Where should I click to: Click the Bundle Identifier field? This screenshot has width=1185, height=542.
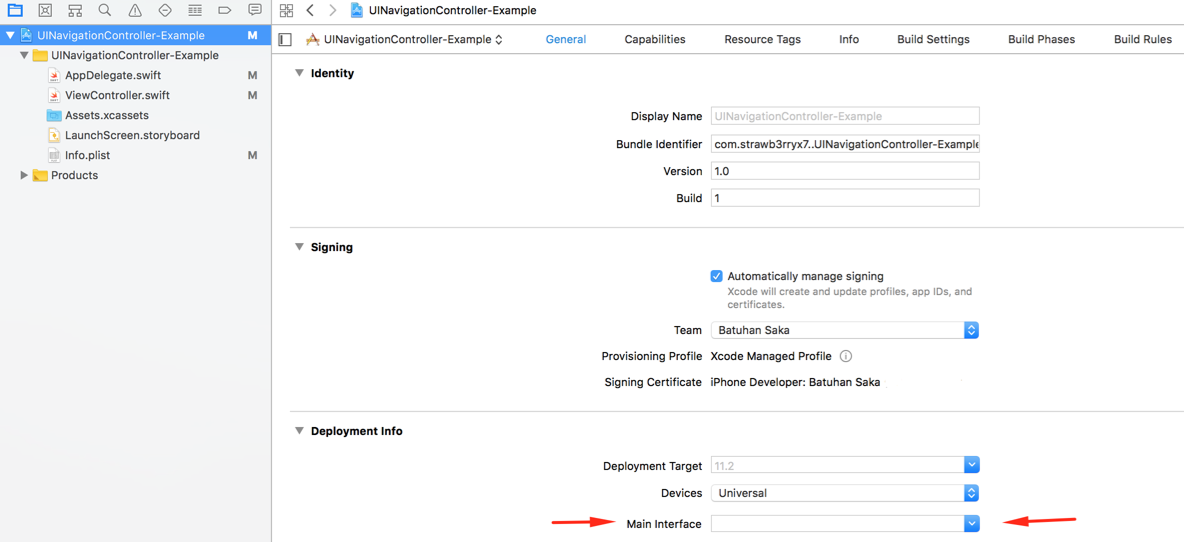coord(844,144)
